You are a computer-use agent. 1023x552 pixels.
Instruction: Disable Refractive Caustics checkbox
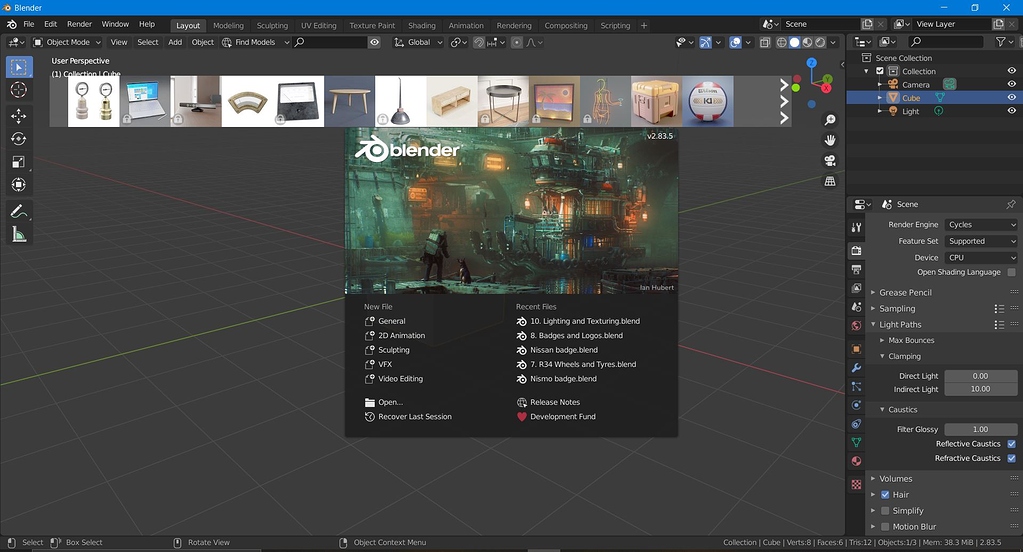click(x=1011, y=458)
